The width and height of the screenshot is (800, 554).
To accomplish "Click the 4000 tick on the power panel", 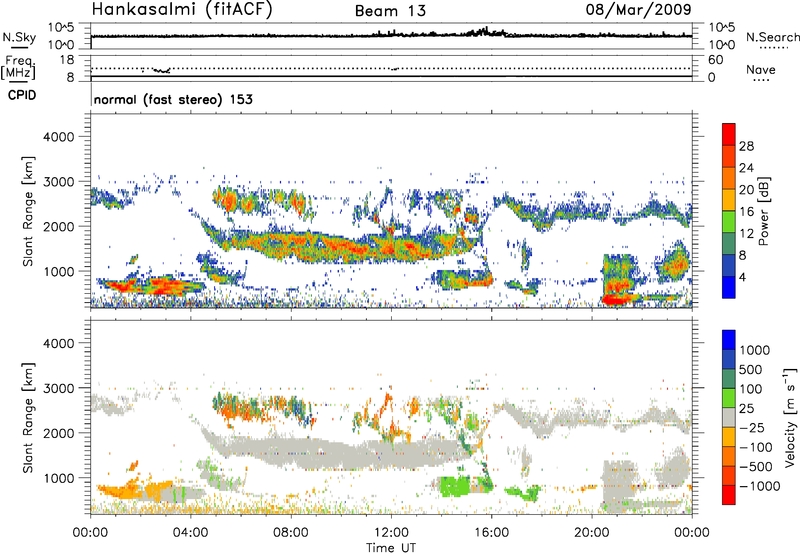I will [58, 137].
